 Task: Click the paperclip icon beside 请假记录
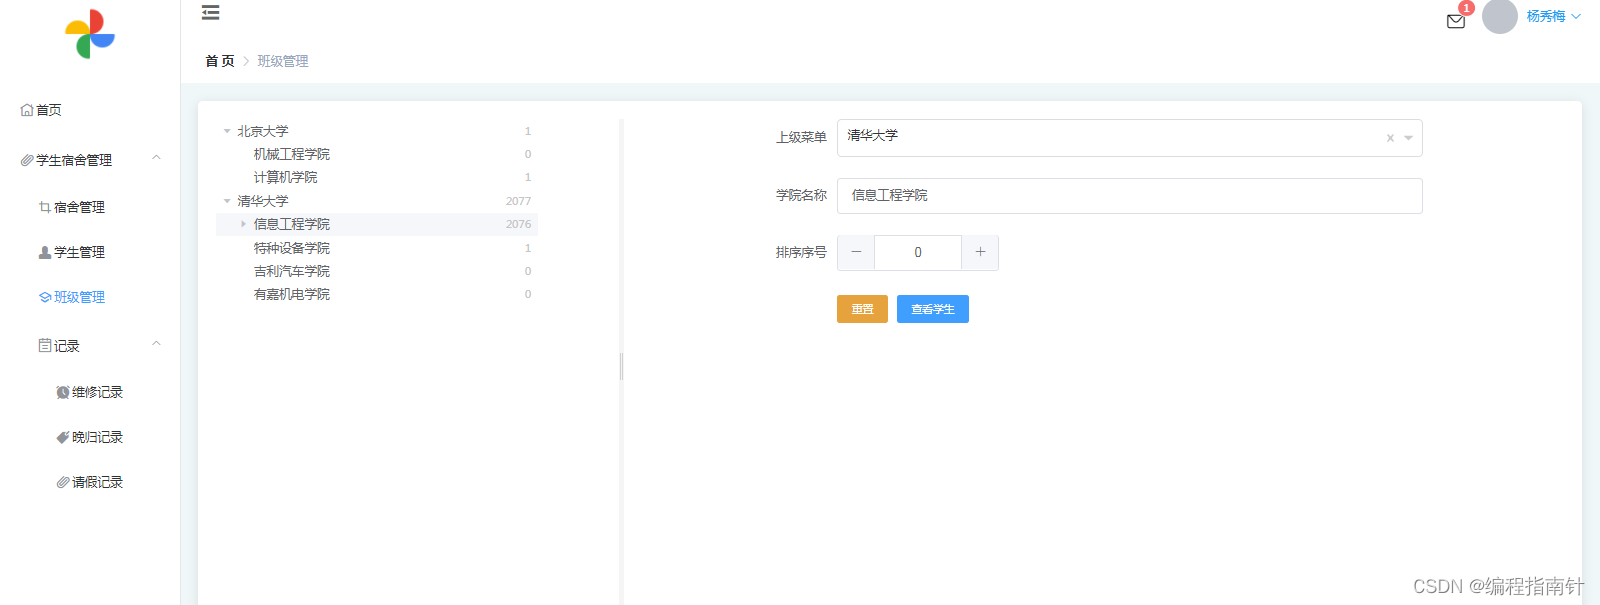click(x=63, y=482)
